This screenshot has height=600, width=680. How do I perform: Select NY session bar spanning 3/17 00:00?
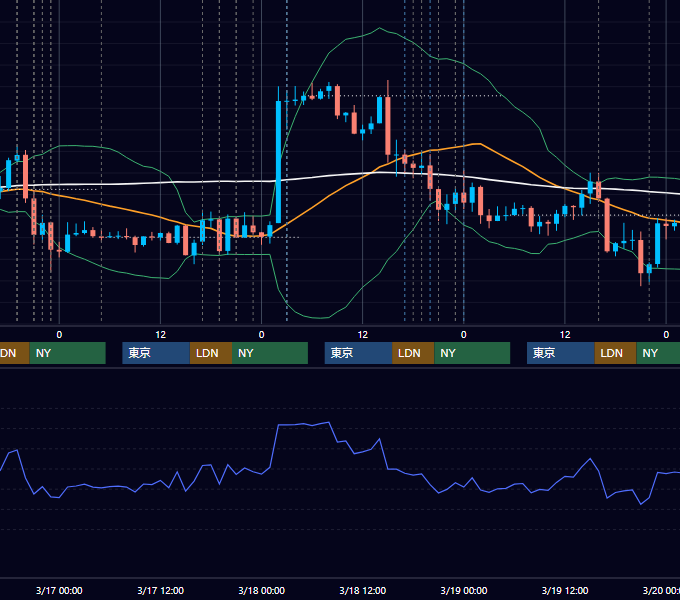68,353
